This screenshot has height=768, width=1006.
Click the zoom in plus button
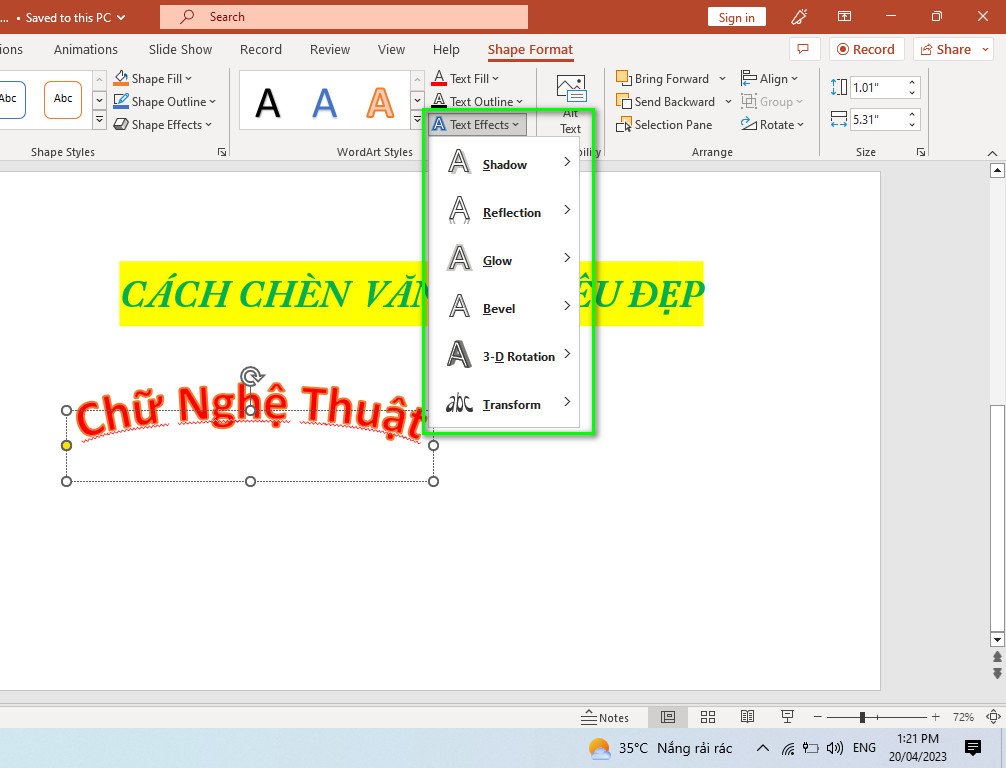[935, 717]
